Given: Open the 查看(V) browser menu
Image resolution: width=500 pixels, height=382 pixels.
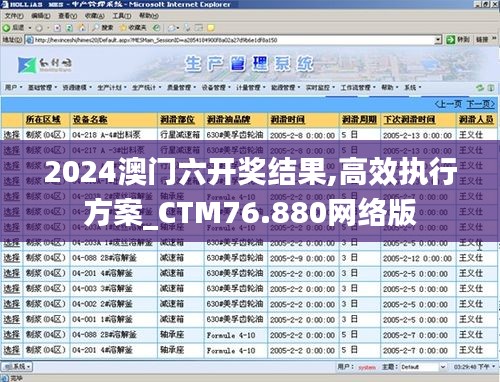Looking at the screenshot, I should 67,16.
